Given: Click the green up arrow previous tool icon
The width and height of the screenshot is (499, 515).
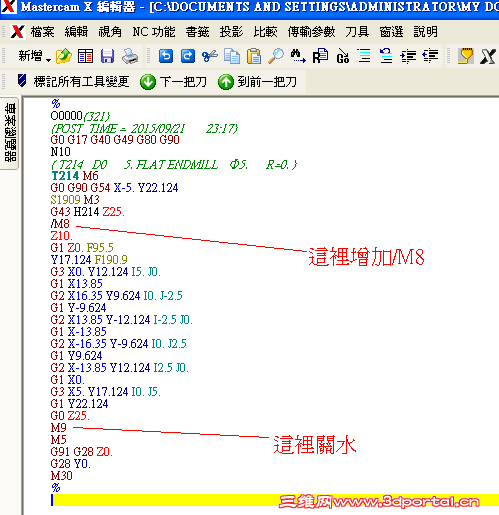Looking at the screenshot, I should point(226,82).
